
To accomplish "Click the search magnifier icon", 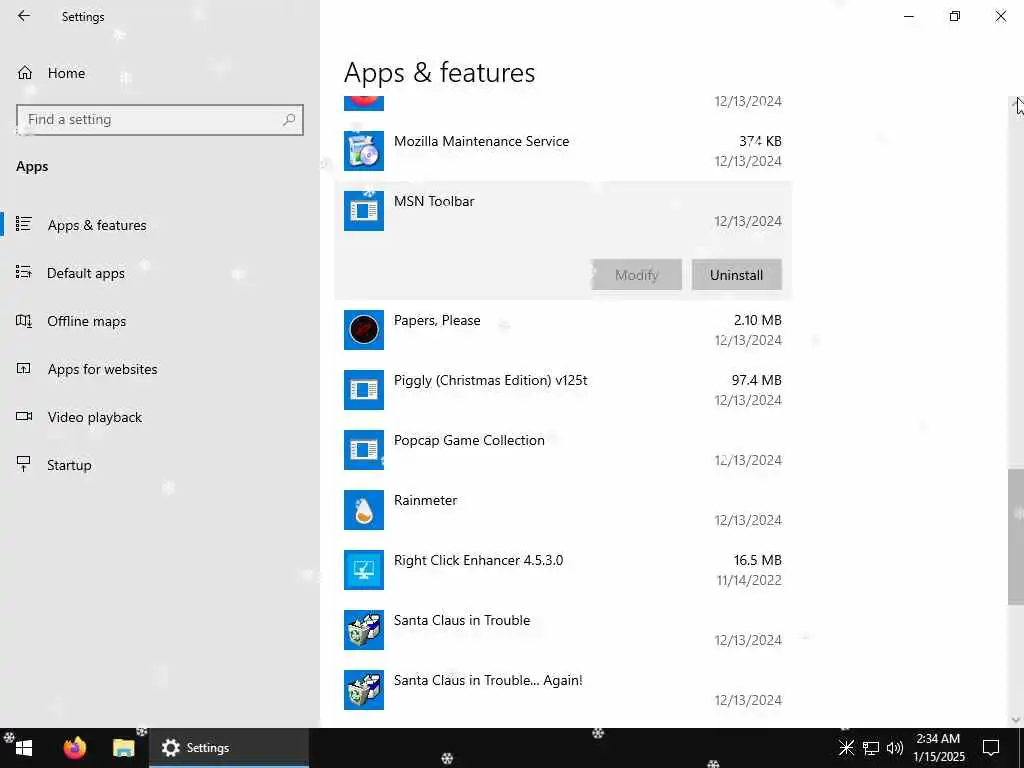I will tap(289, 120).
